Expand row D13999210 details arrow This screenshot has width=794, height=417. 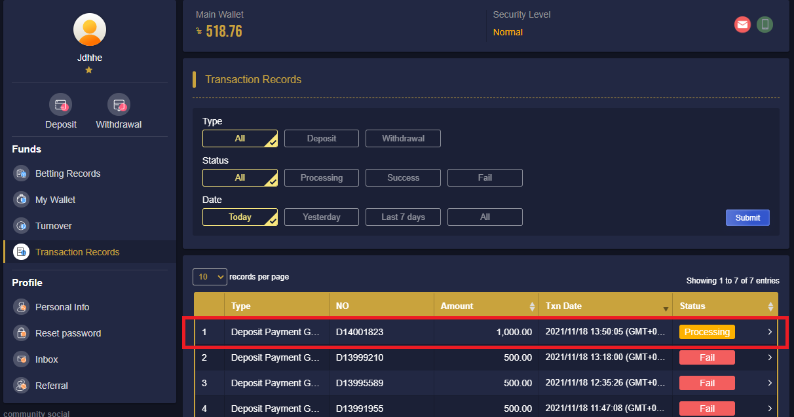click(x=770, y=357)
